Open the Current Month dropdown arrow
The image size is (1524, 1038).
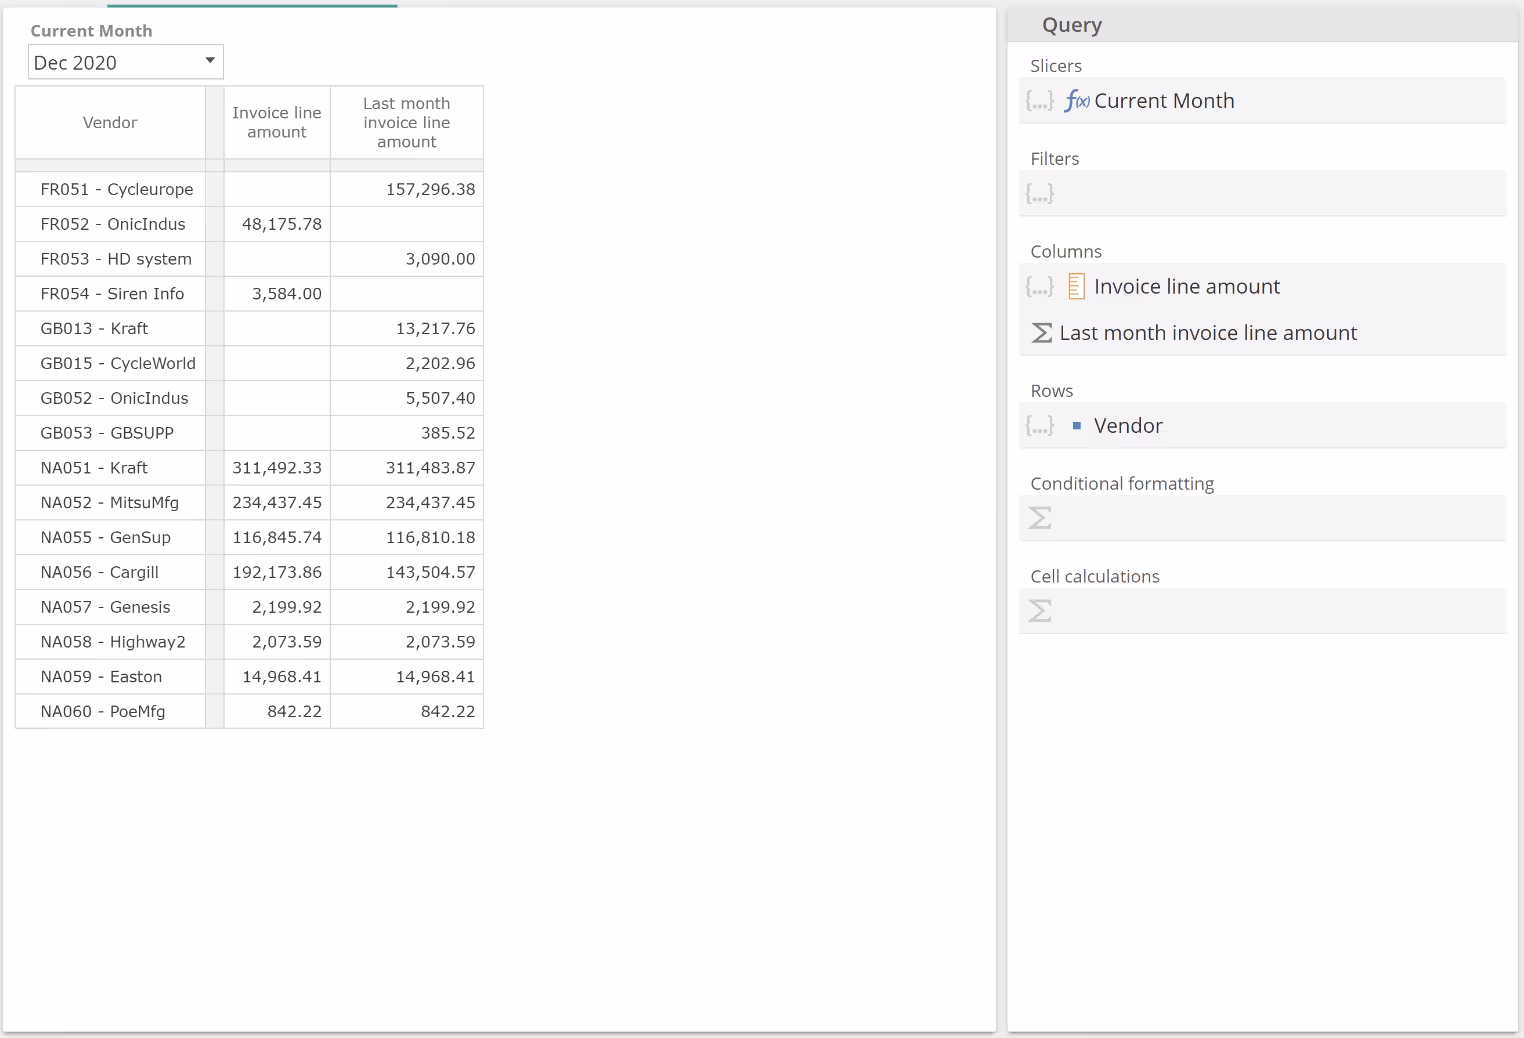click(210, 61)
